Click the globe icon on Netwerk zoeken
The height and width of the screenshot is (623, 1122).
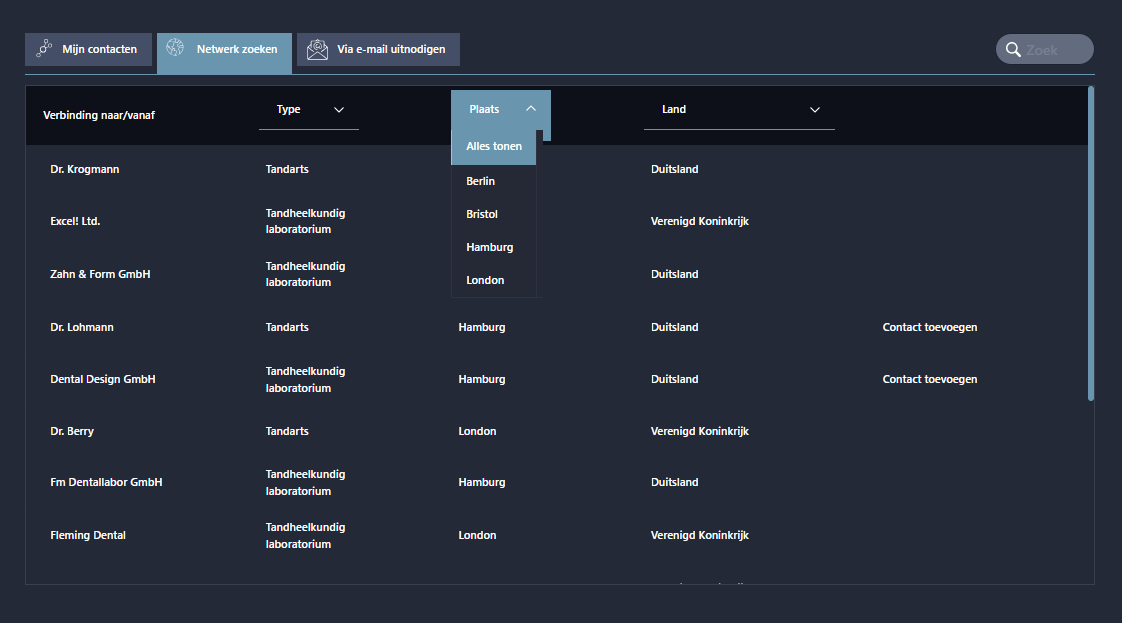(x=175, y=48)
